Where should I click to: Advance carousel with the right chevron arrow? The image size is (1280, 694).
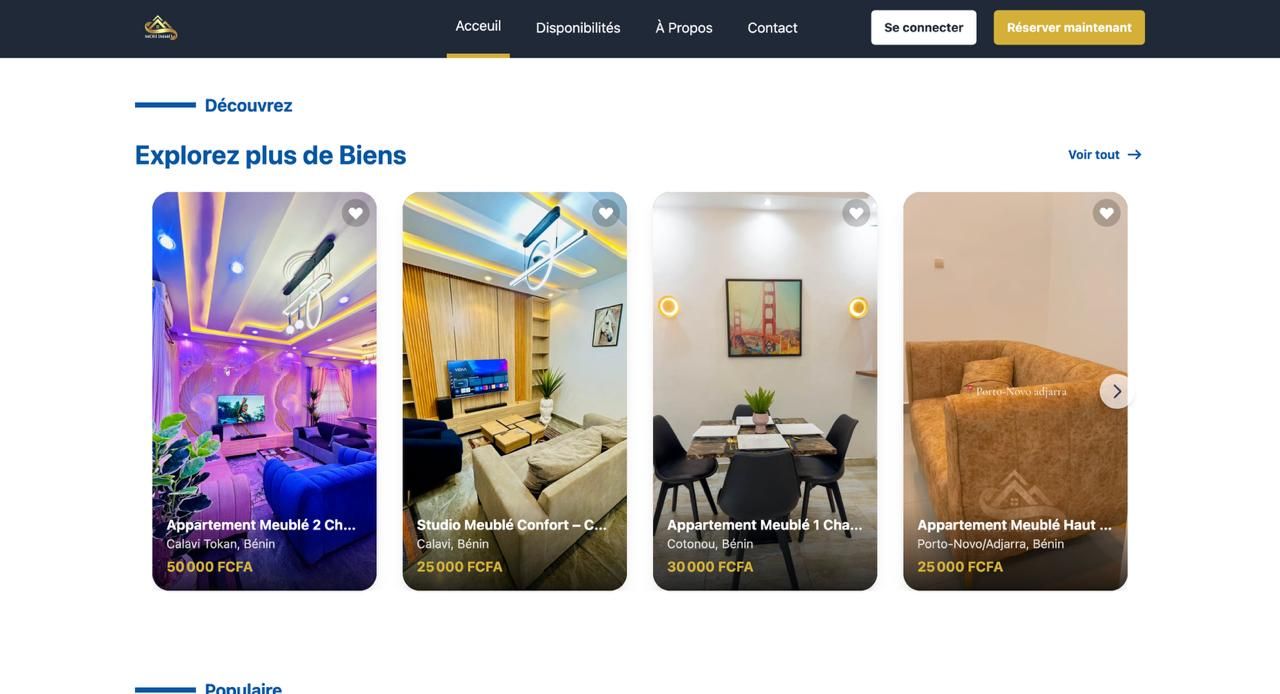pos(1117,391)
